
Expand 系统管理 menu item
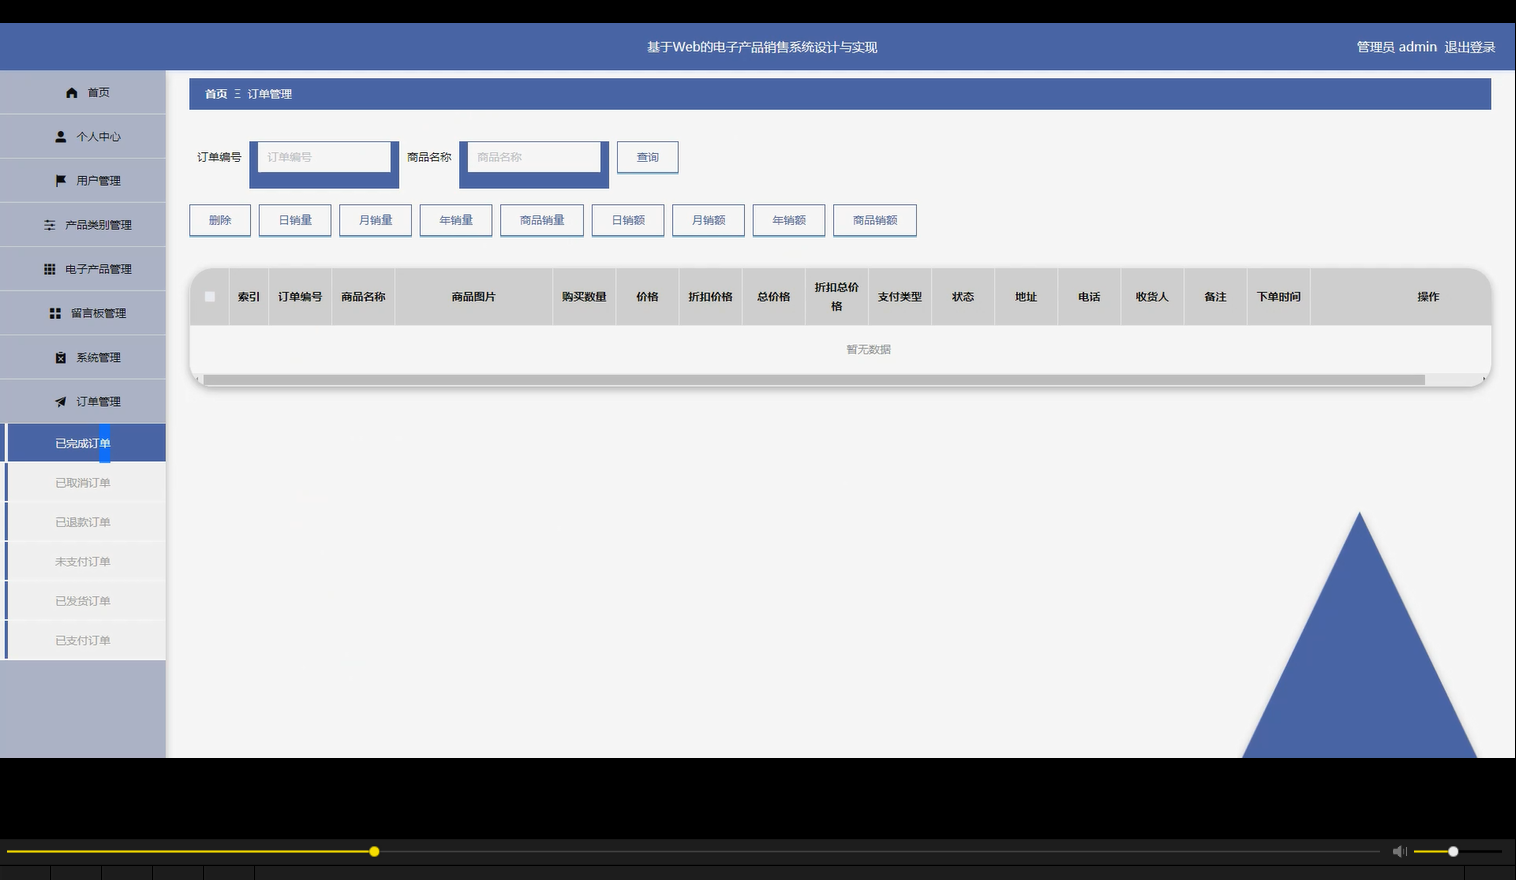(83, 356)
